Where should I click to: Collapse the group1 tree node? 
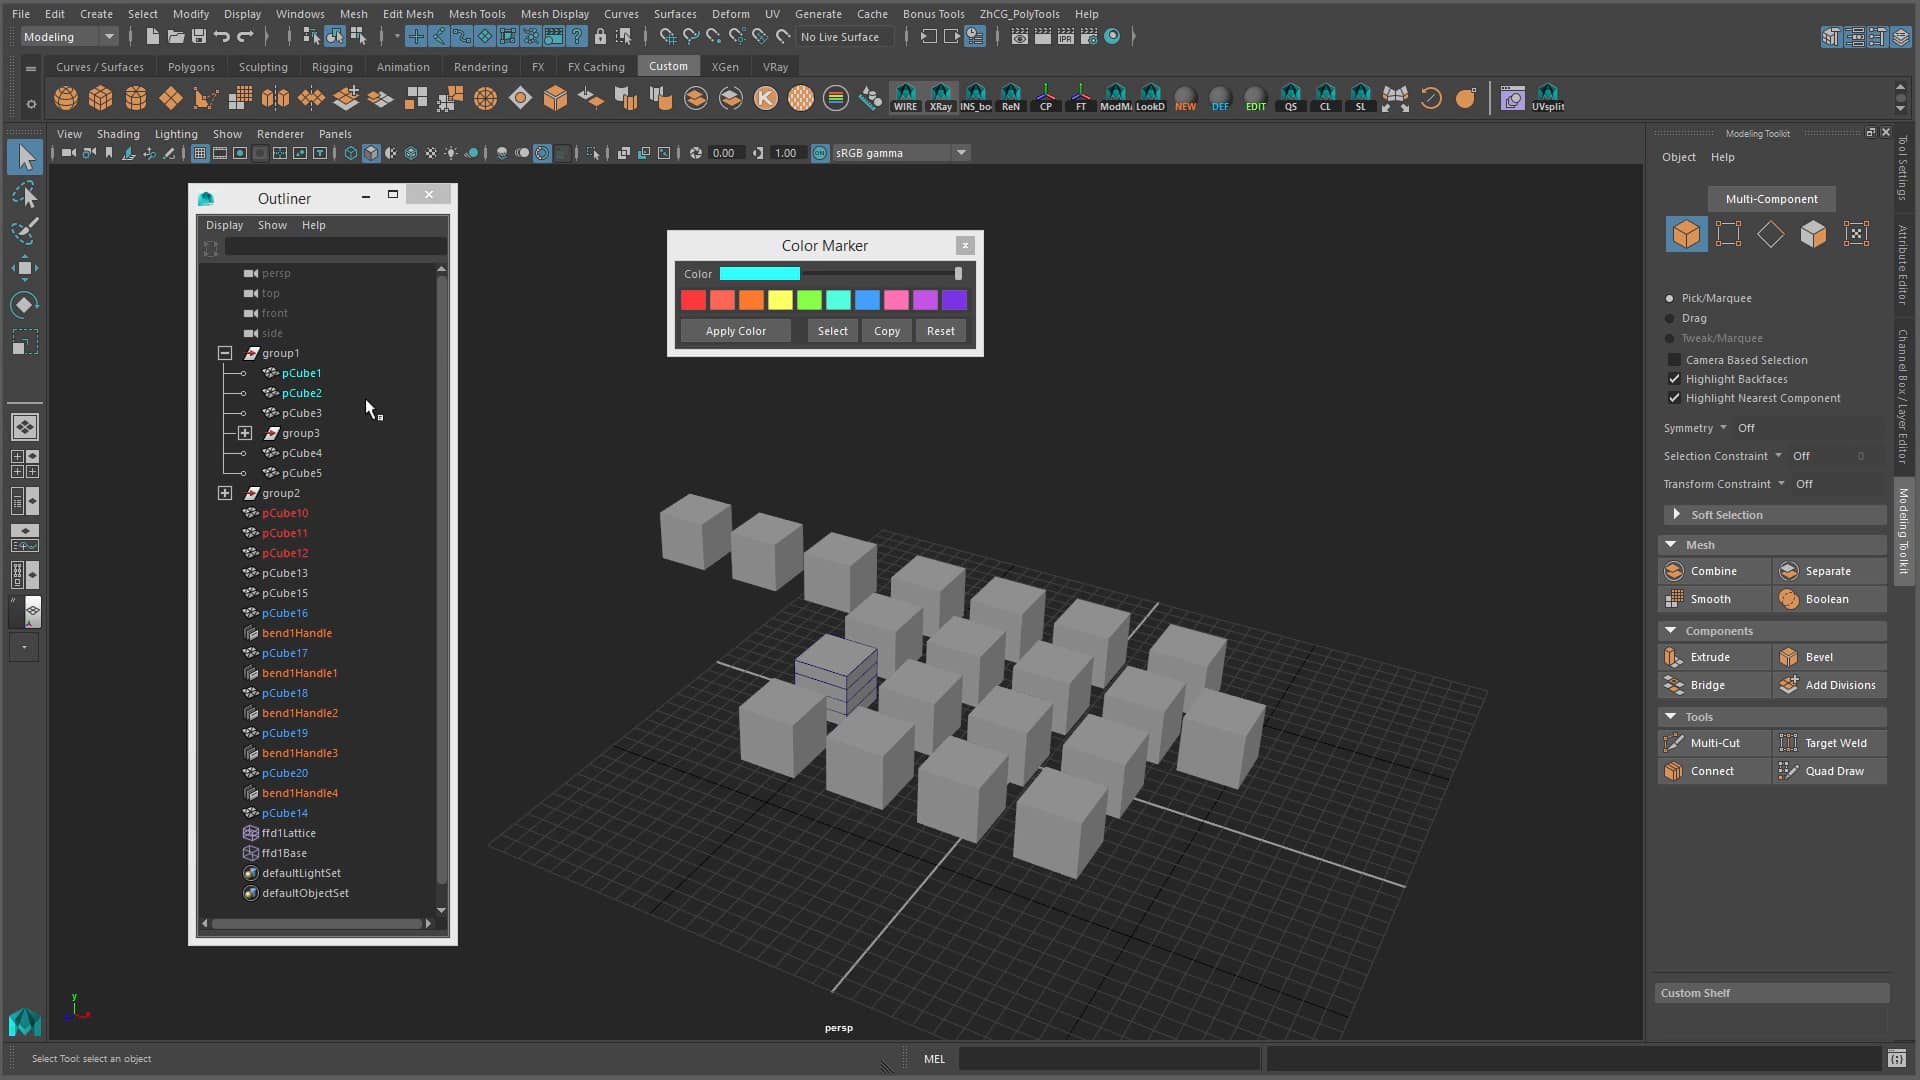pos(224,353)
